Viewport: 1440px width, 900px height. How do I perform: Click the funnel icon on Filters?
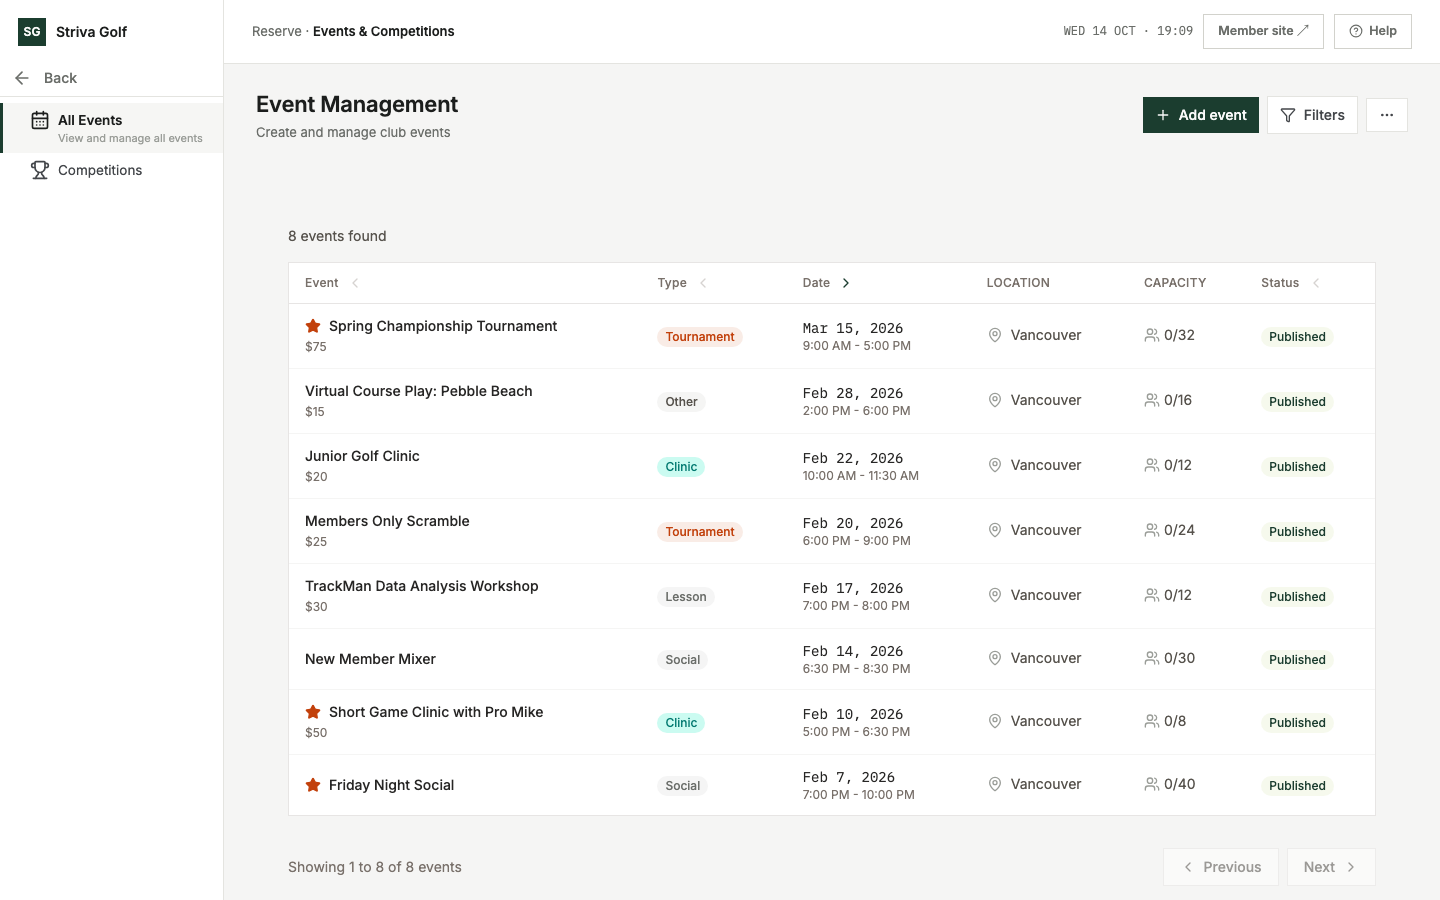coord(1288,115)
